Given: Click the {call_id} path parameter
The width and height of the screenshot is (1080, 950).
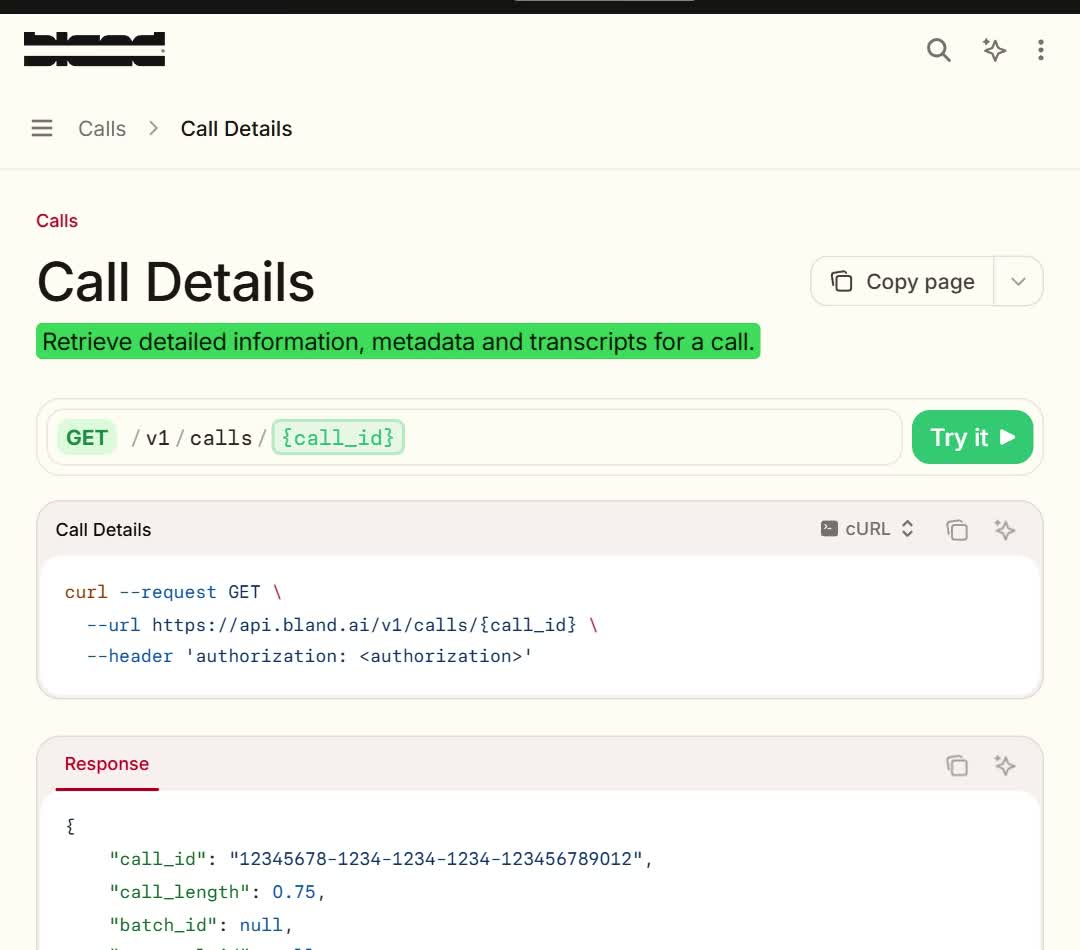Looking at the screenshot, I should click(338, 437).
